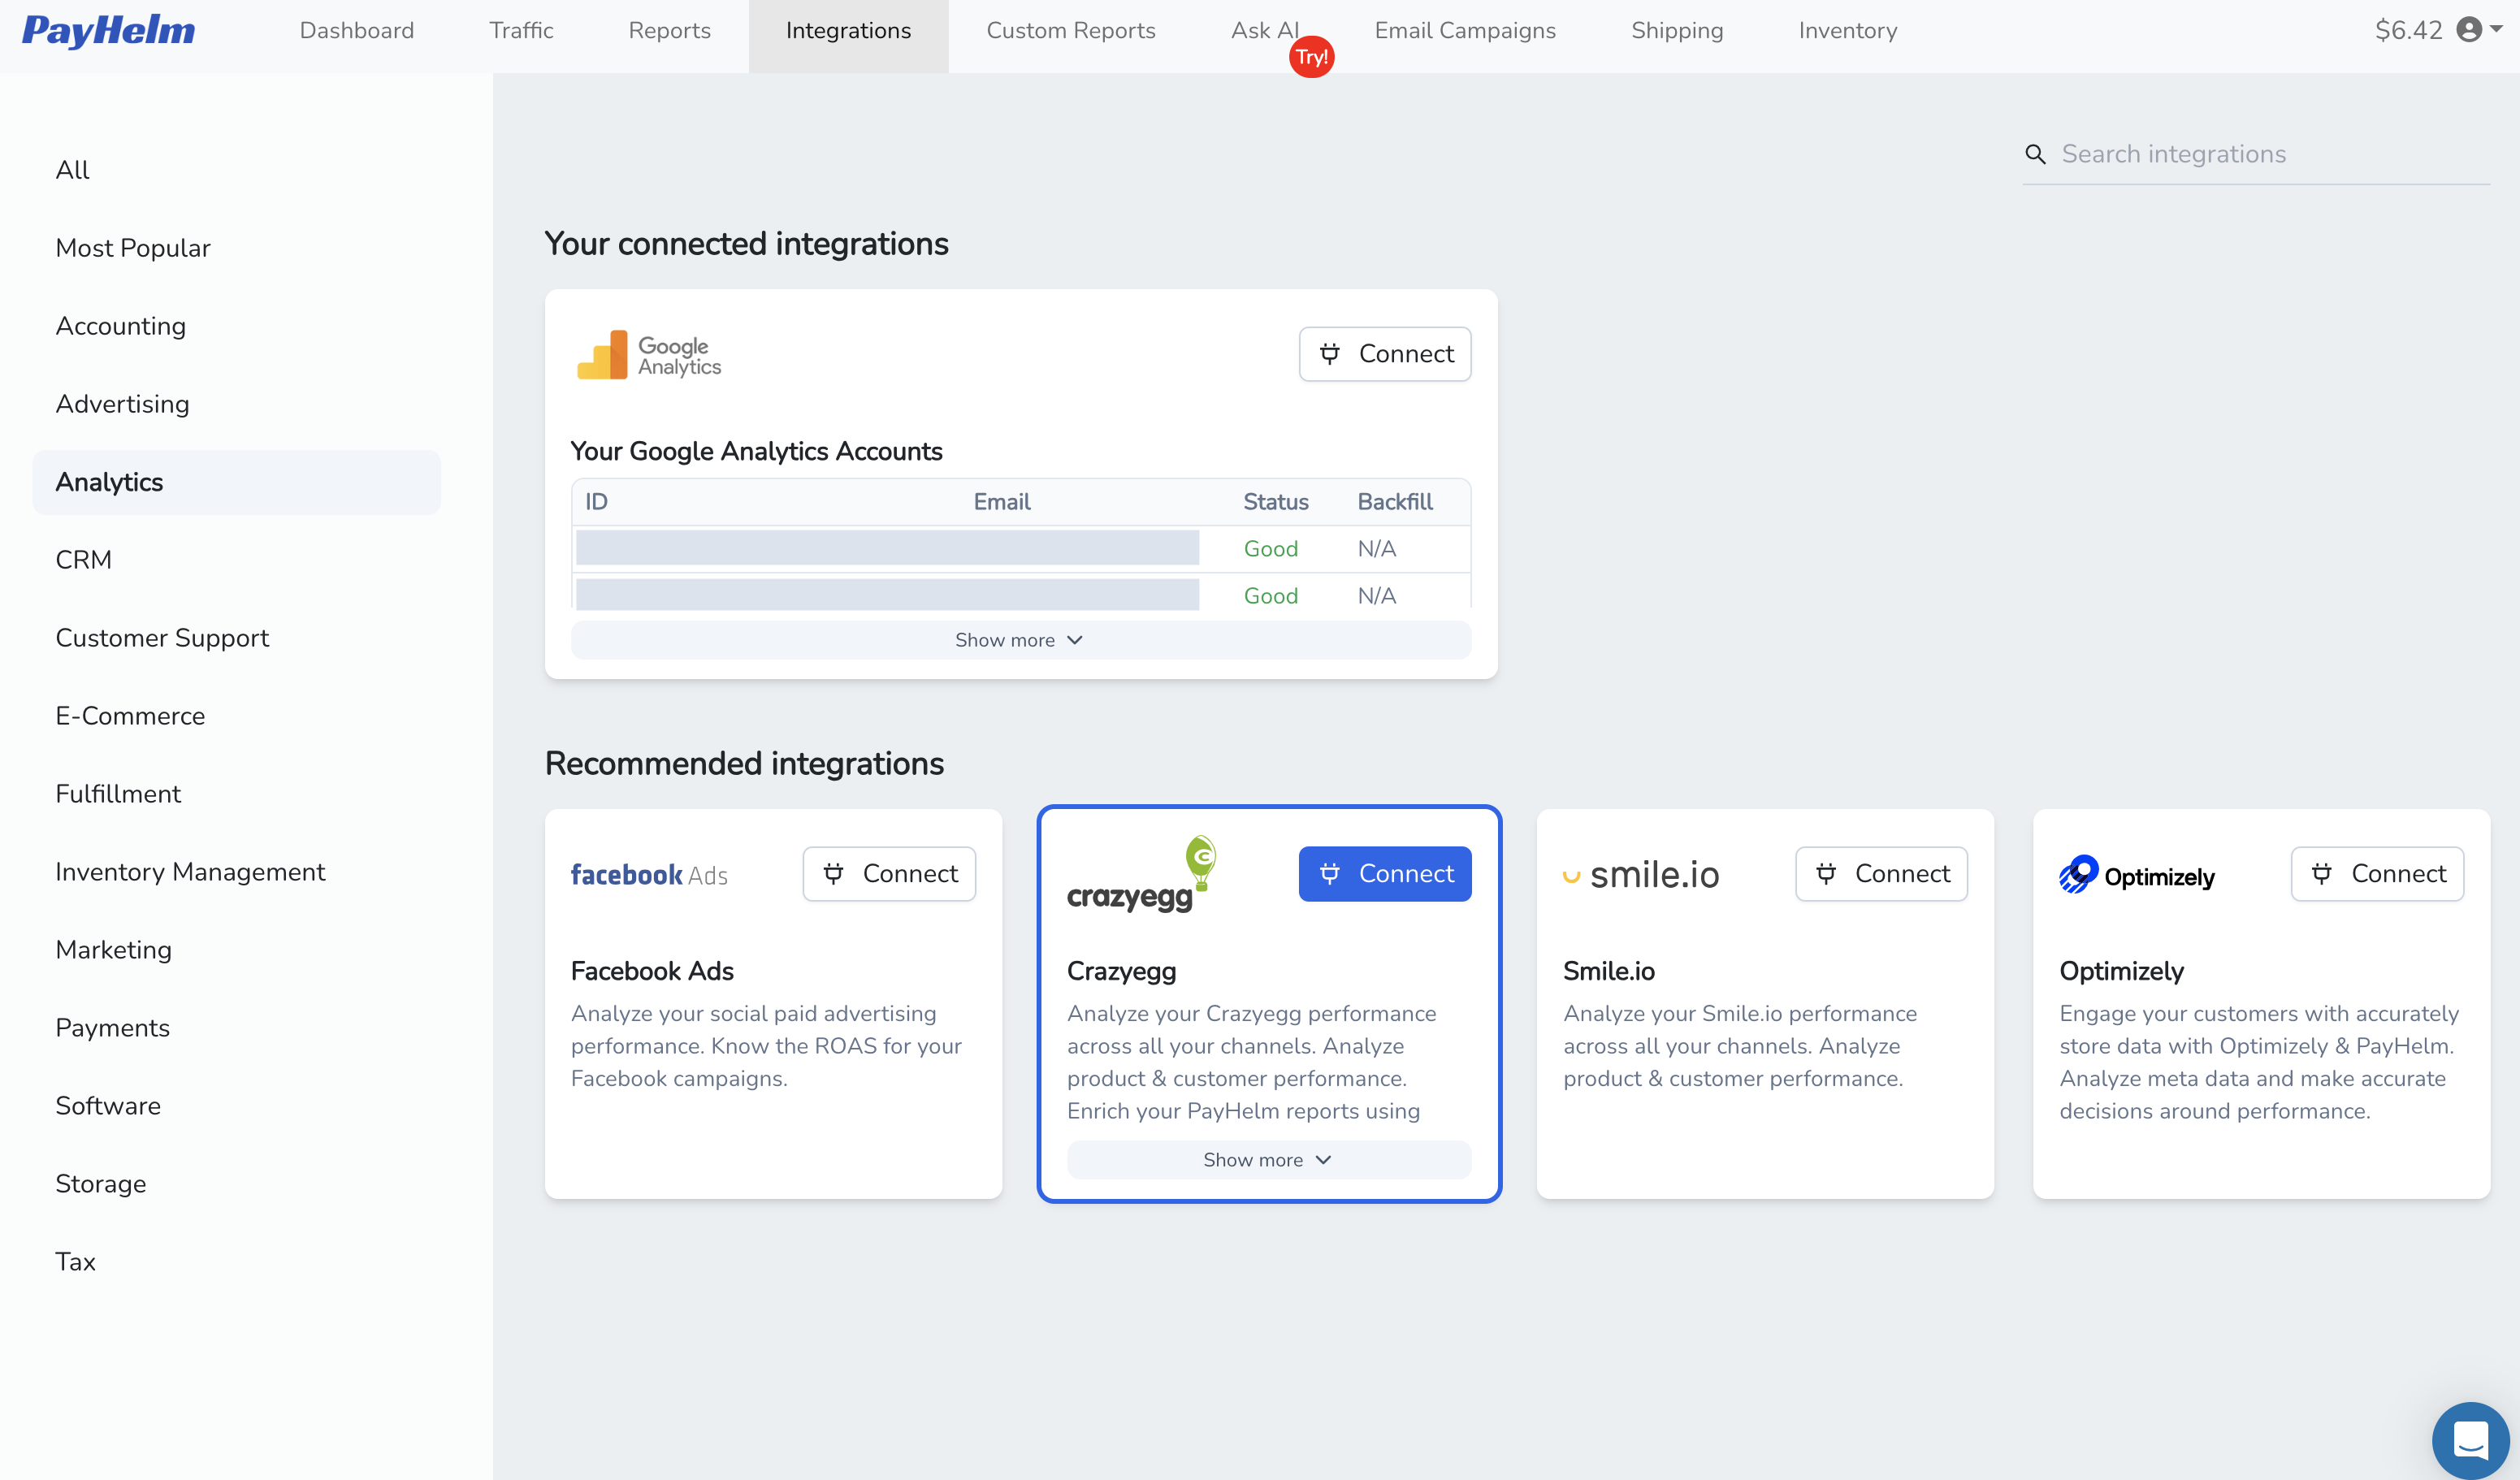Viewport: 2520px width, 1480px height.
Task: Connect the Crazyegg integration
Action: point(1384,874)
